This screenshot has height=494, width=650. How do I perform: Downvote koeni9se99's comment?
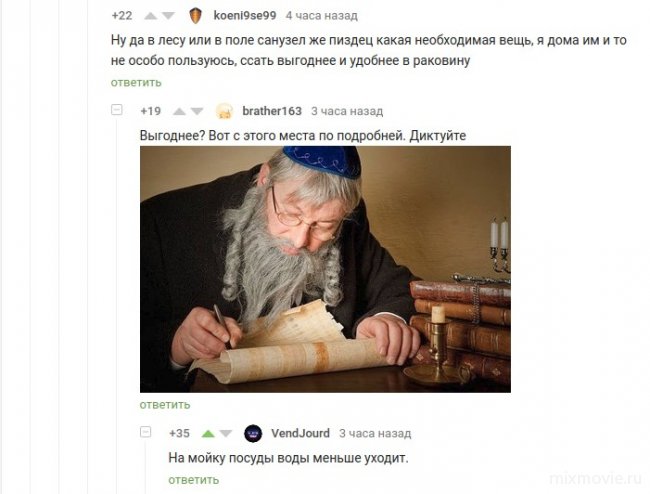[168, 16]
